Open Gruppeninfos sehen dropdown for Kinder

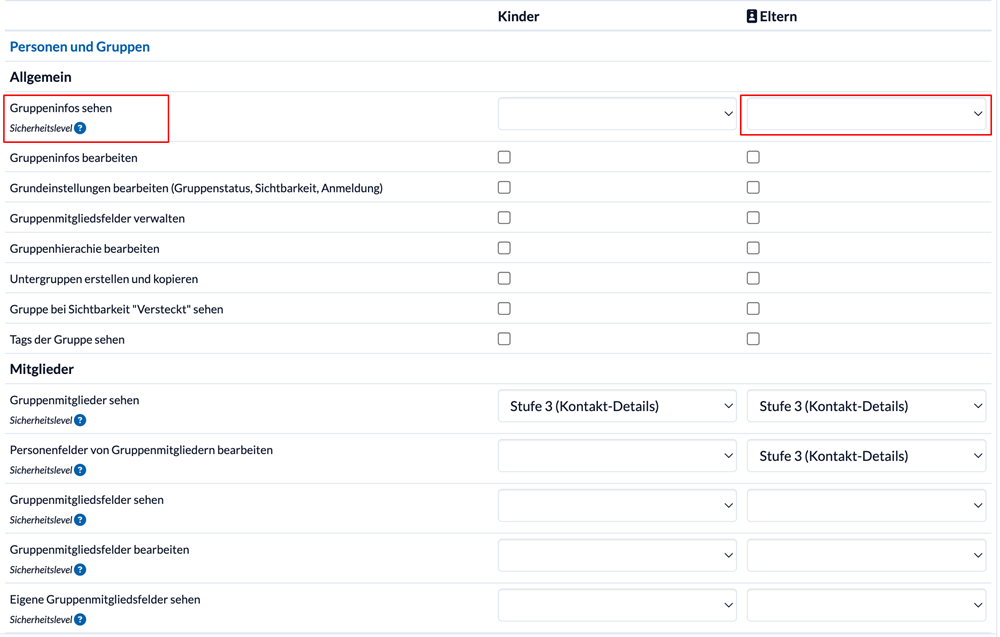coord(617,113)
